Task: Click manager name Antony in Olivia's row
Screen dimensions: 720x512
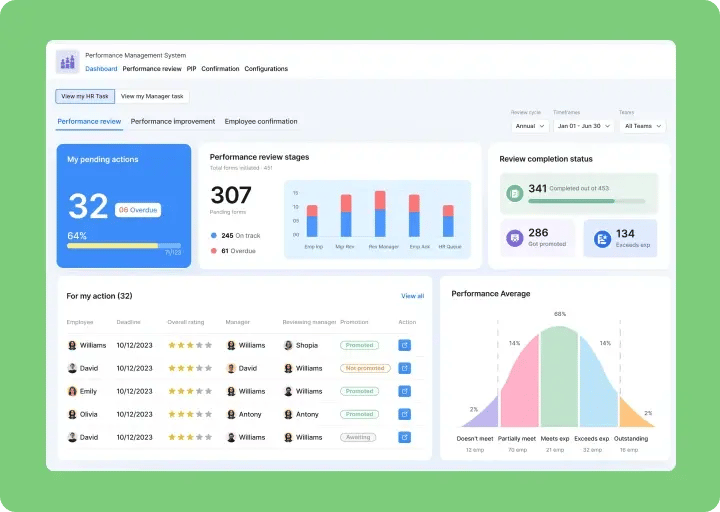Action: [250, 414]
